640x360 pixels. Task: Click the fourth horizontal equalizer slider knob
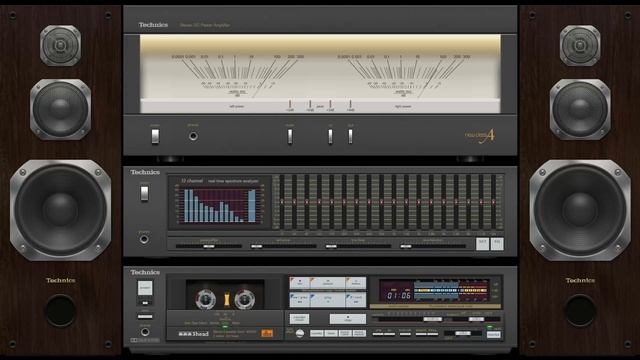coord(406,246)
